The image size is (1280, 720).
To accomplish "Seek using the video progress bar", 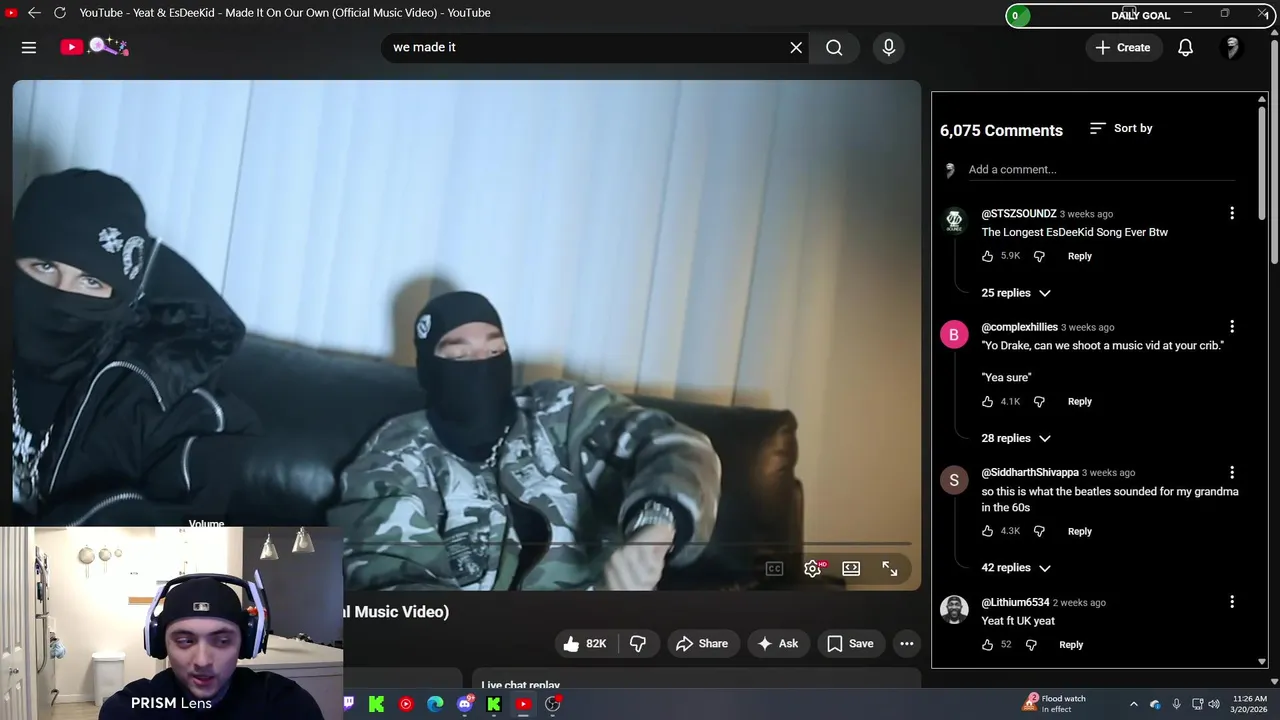I will tap(628, 544).
